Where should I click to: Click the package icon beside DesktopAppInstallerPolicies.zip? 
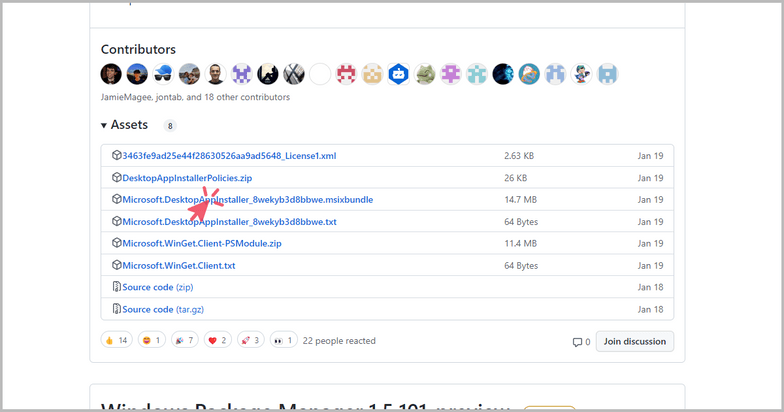tap(117, 178)
